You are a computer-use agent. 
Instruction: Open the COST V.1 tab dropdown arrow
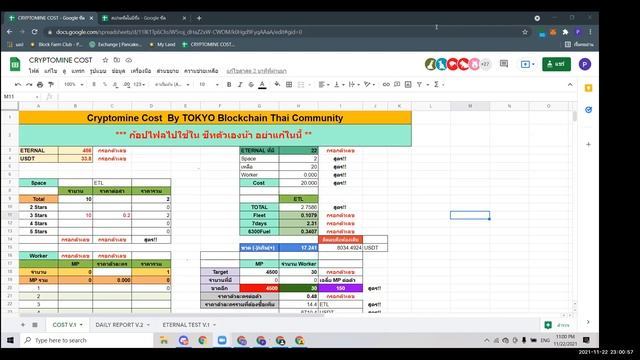coord(81,325)
